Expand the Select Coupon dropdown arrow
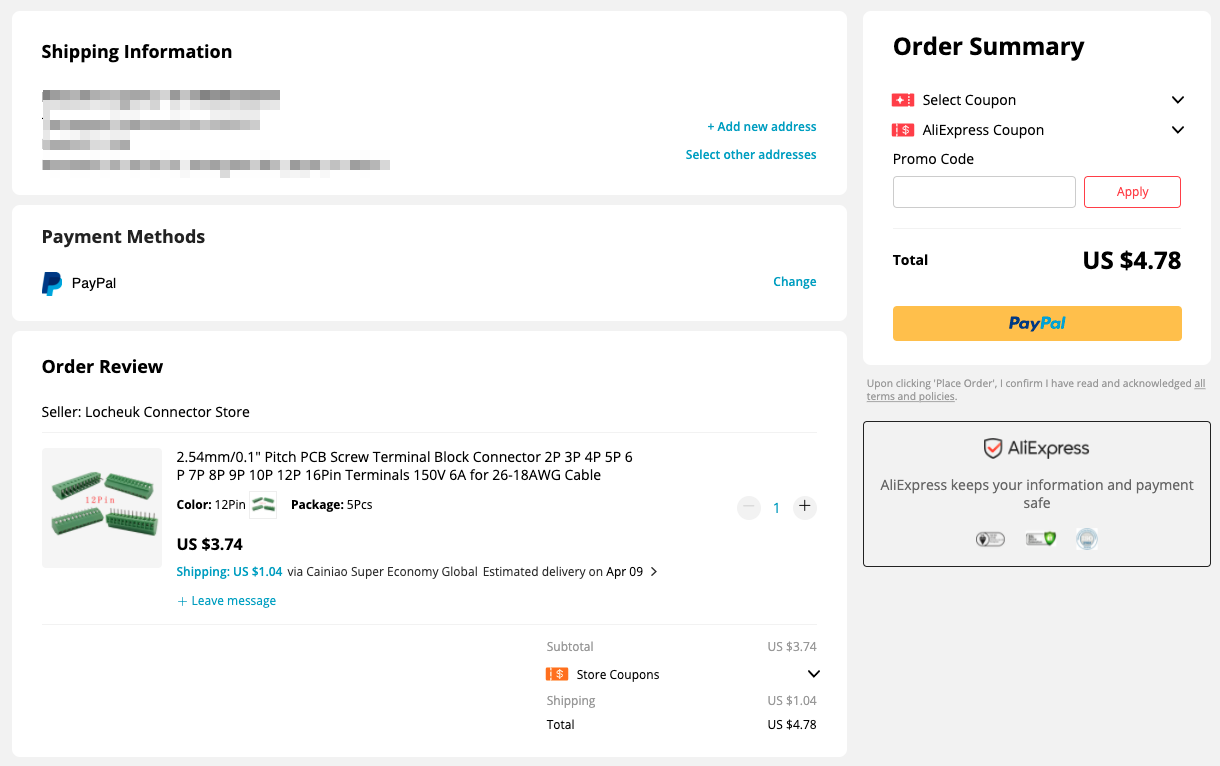 pos(1178,100)
